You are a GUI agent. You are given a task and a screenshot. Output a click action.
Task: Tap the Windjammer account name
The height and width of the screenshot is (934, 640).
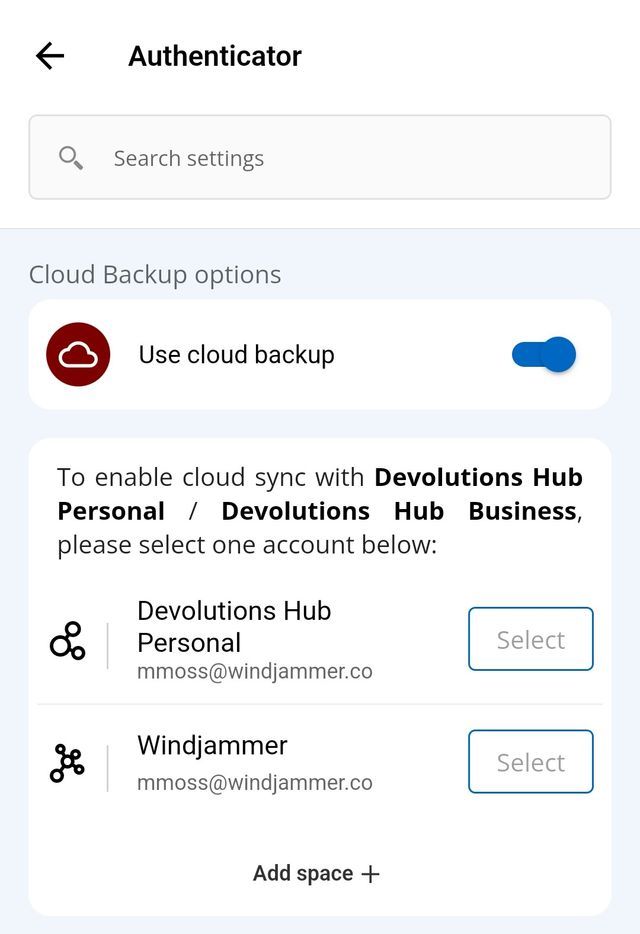[212, 745]
